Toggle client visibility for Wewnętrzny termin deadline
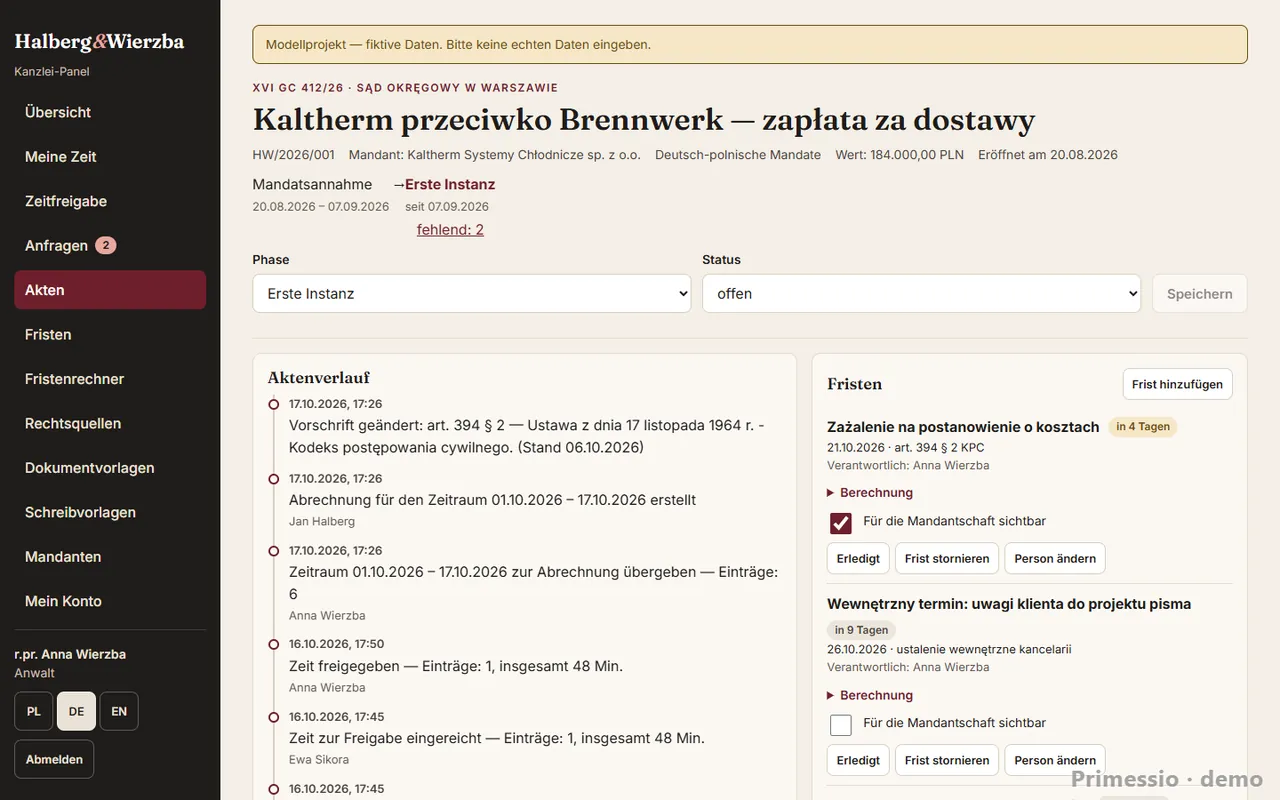The width and height of the screenshot is (1280, 800). (841, 725)
